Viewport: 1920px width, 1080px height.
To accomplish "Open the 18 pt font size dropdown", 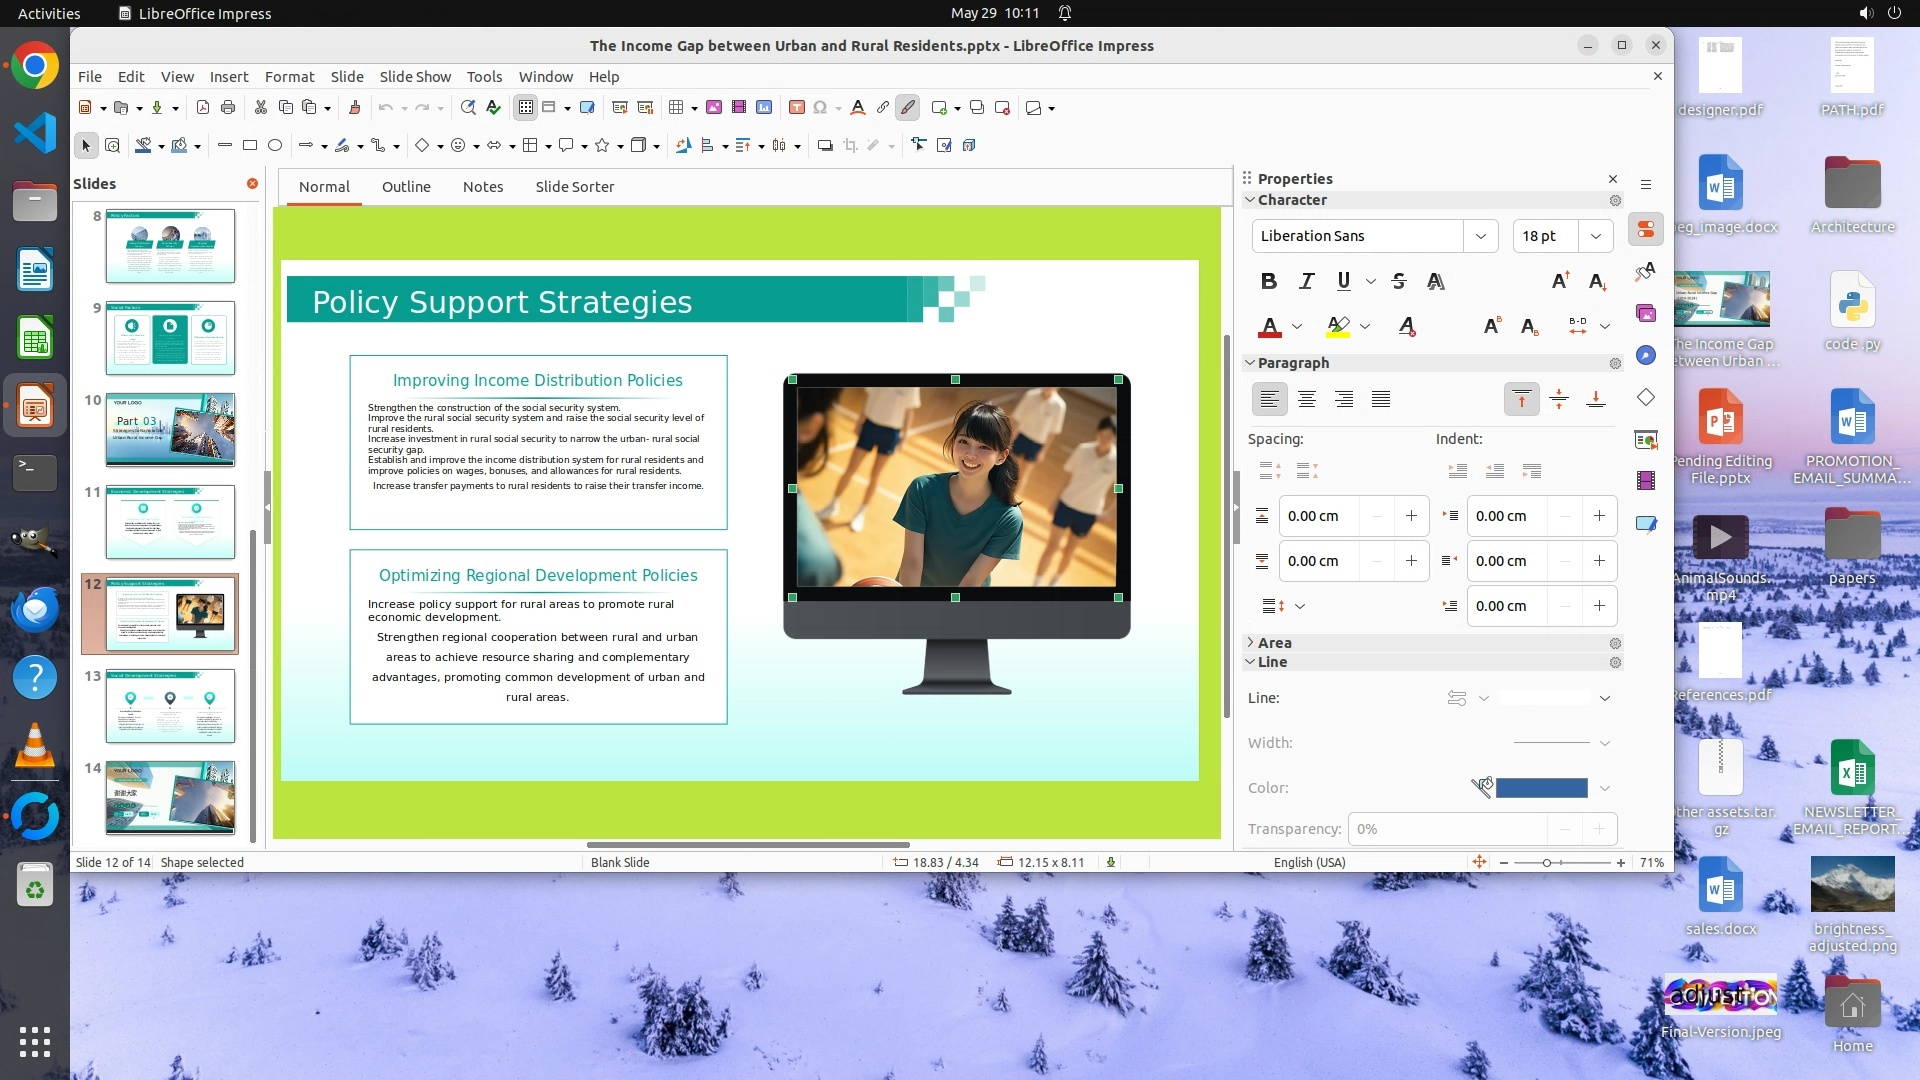I will coord(1595,236).
